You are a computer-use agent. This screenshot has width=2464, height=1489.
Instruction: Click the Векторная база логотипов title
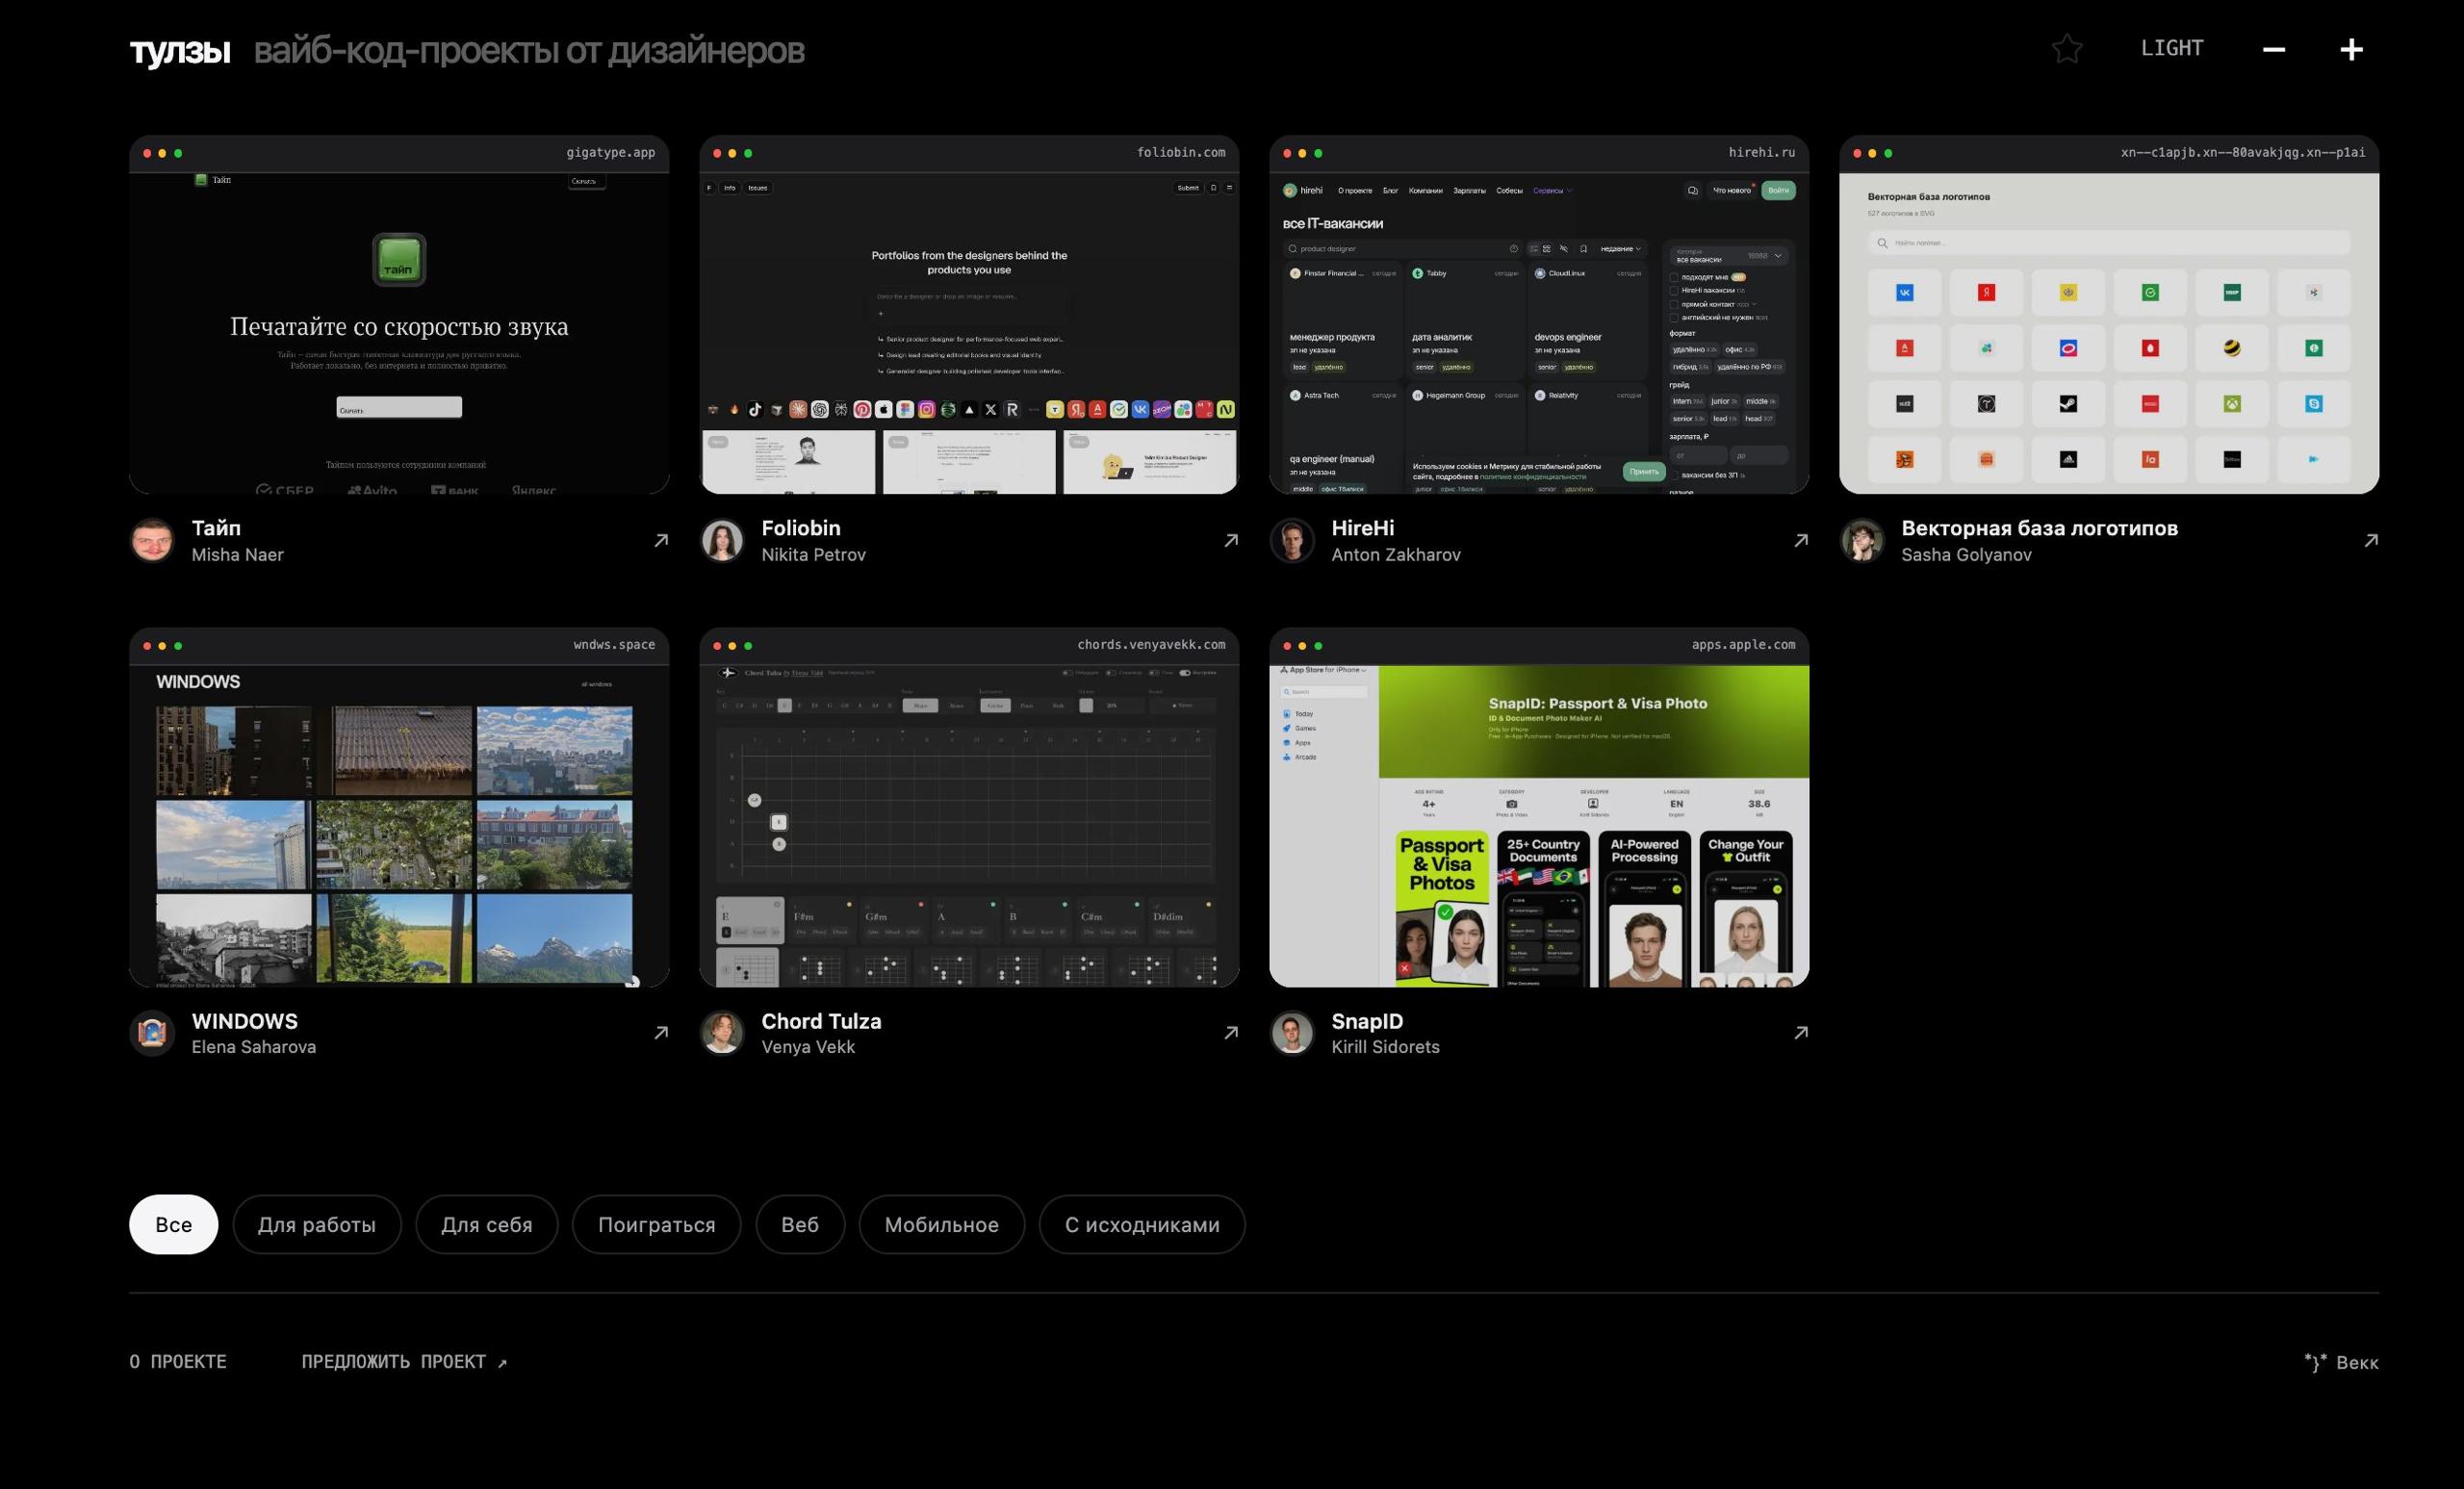pyautogui.click(x=2039, y=528)
